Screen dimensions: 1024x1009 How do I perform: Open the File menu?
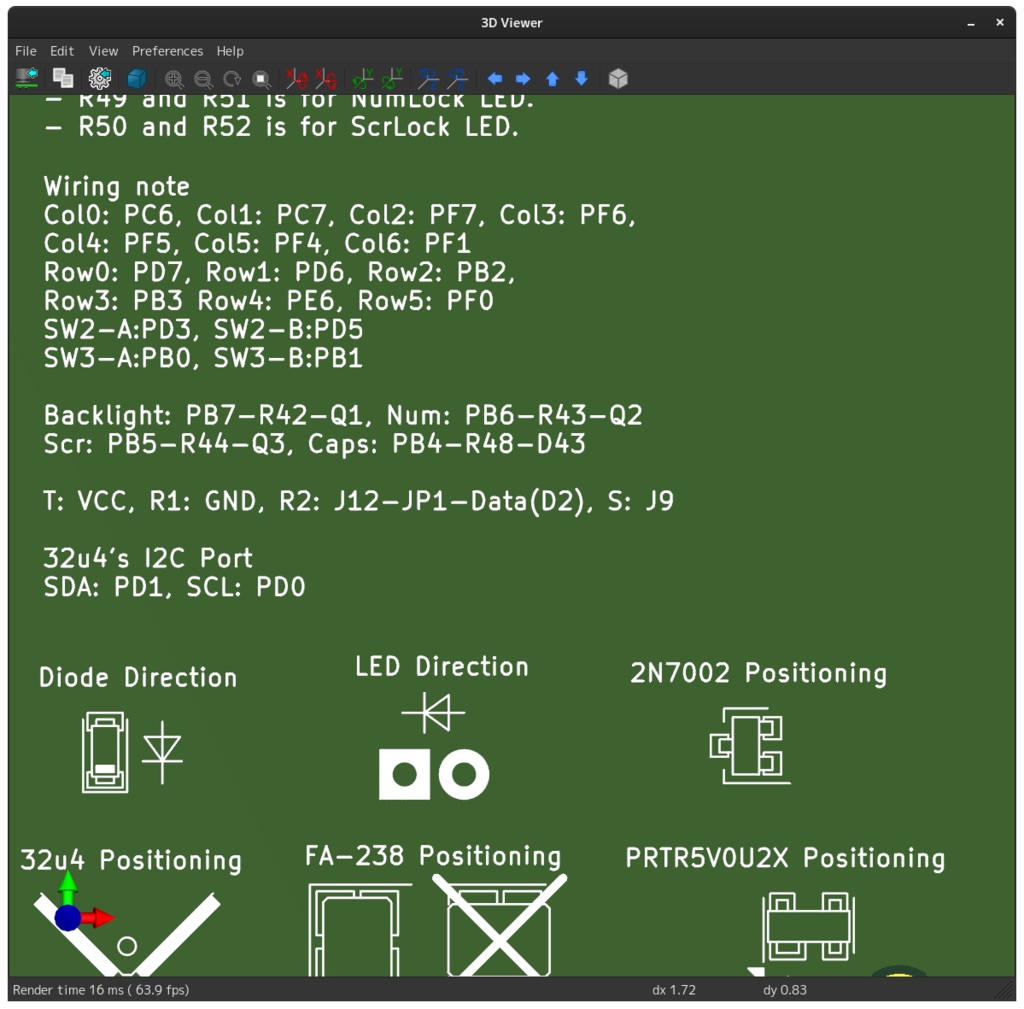[x=25, y=51]
